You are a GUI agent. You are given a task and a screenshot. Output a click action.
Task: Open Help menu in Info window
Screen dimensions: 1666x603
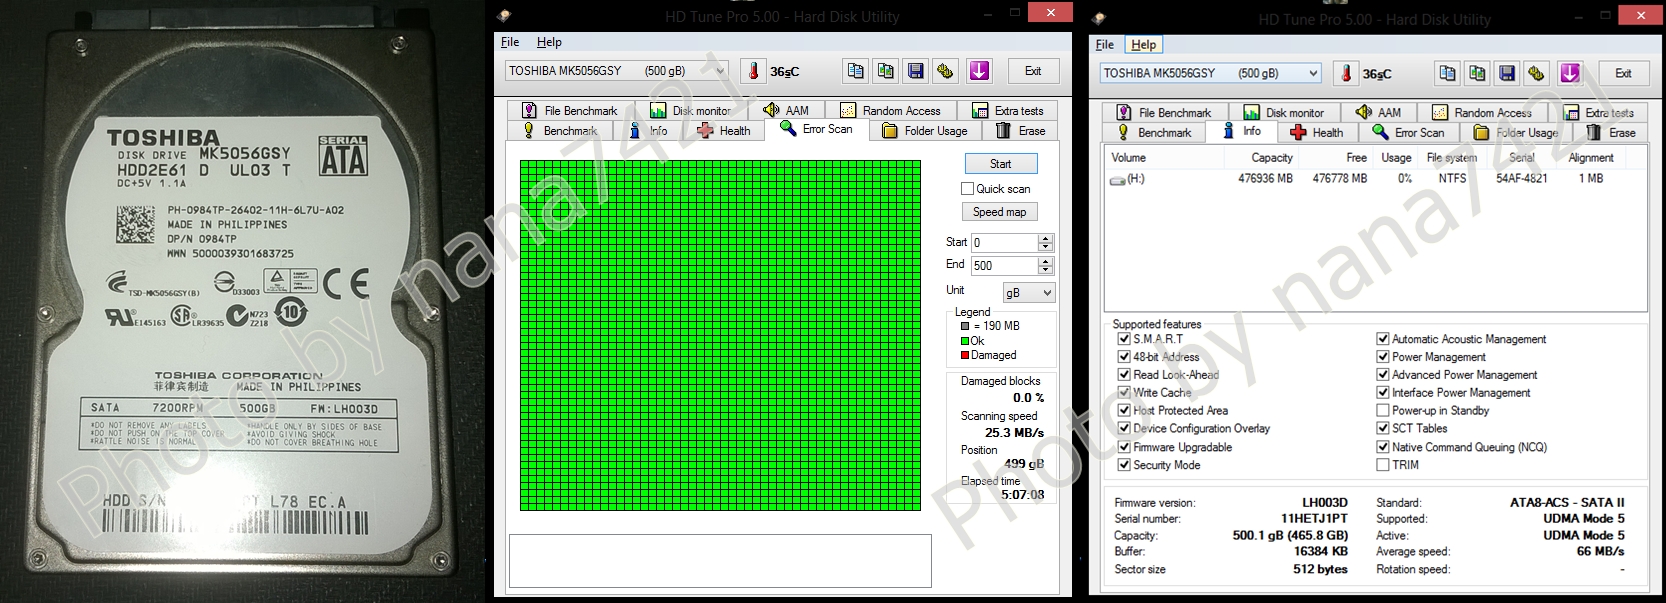[x=1143, y=44]
